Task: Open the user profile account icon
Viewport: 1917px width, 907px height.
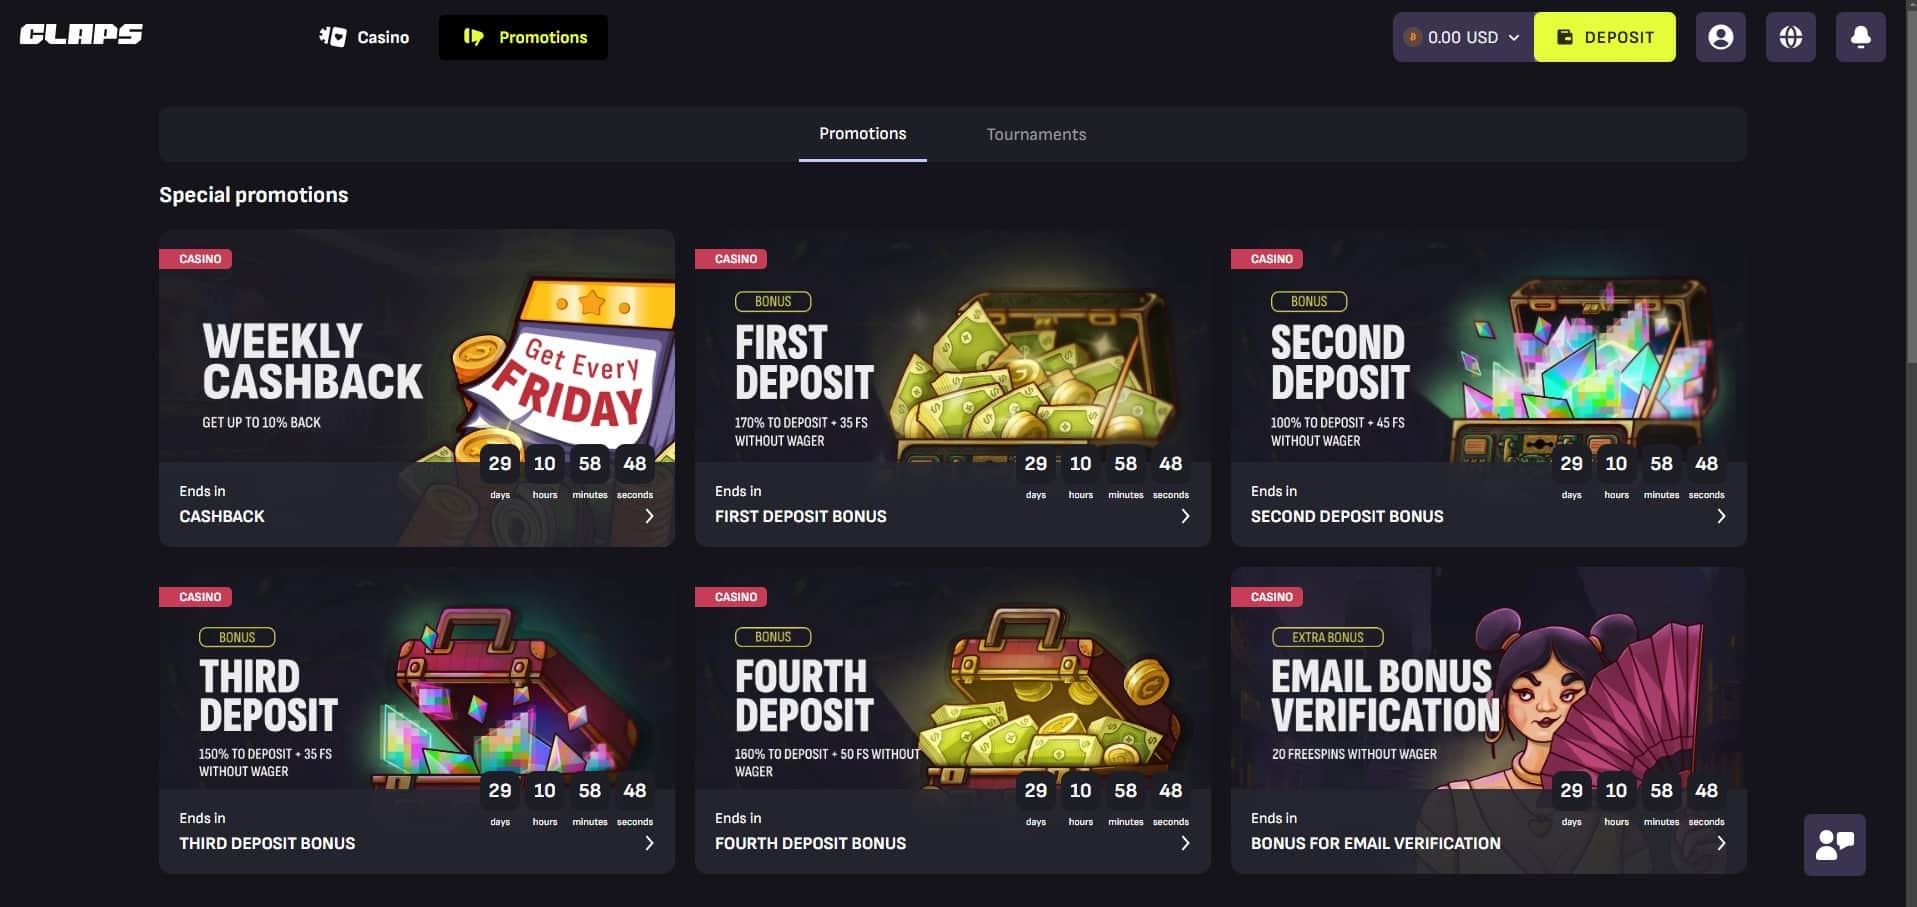Action: [x=1720, y=37]
